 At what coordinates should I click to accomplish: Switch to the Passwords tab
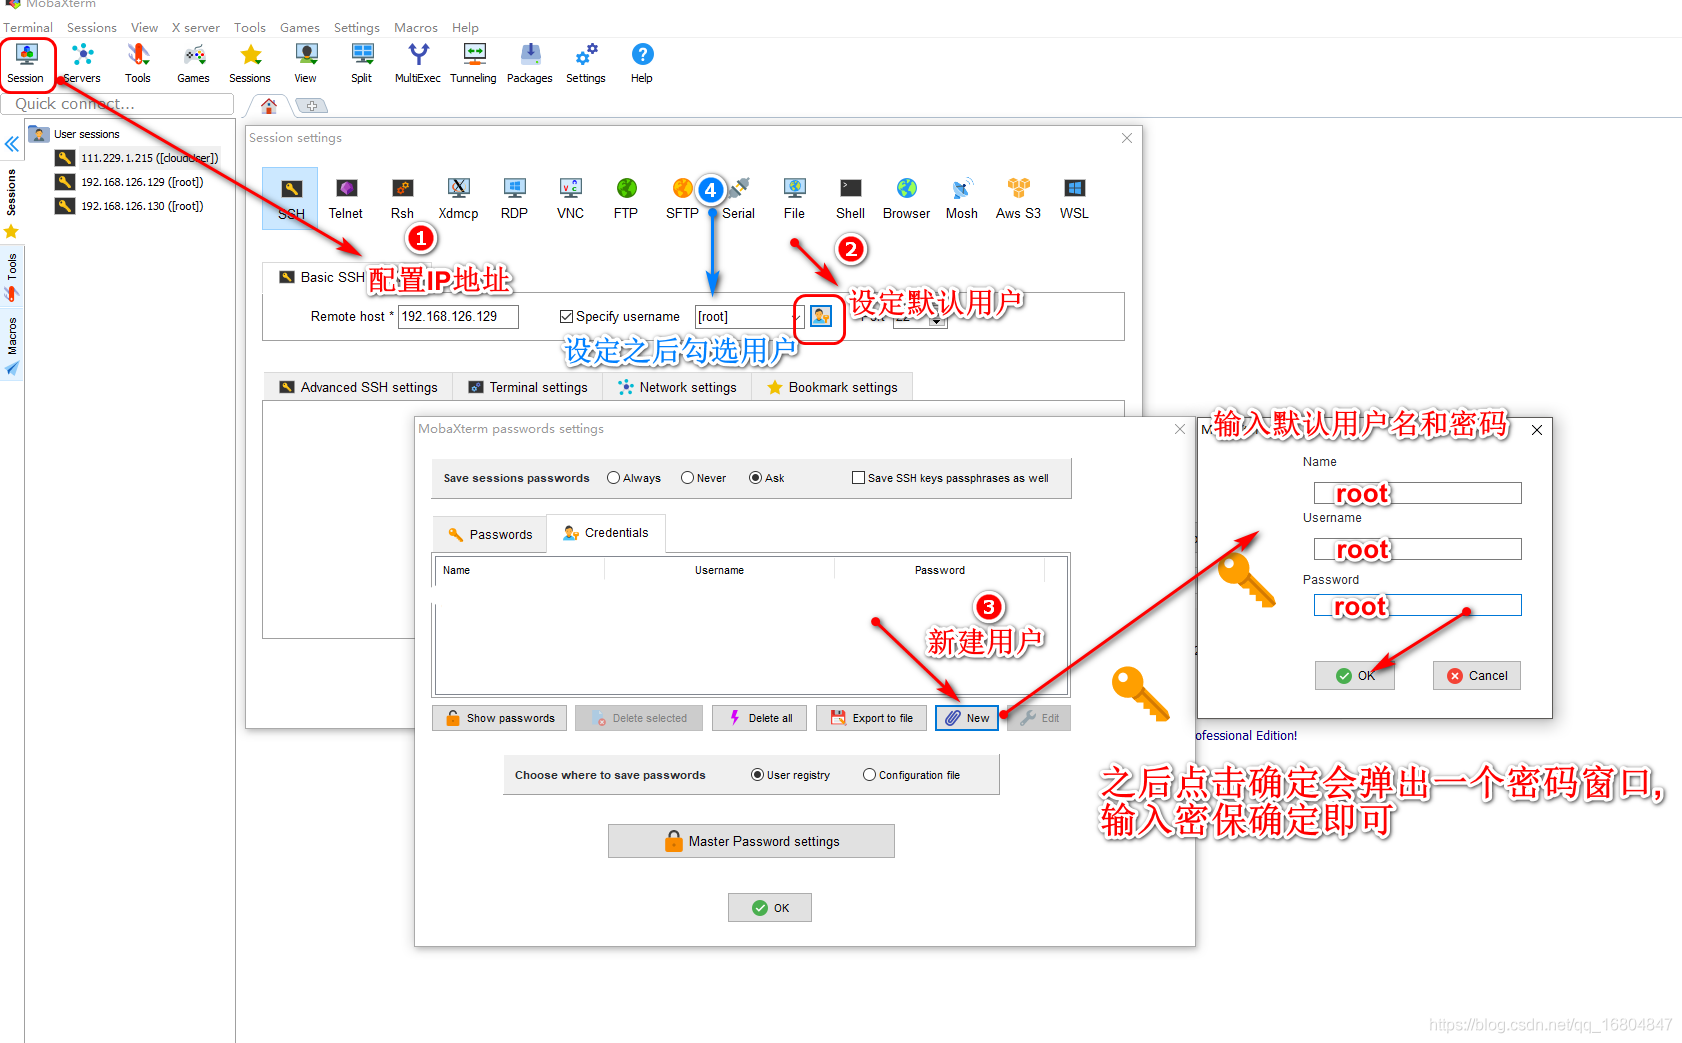click(x=490, y=534)
